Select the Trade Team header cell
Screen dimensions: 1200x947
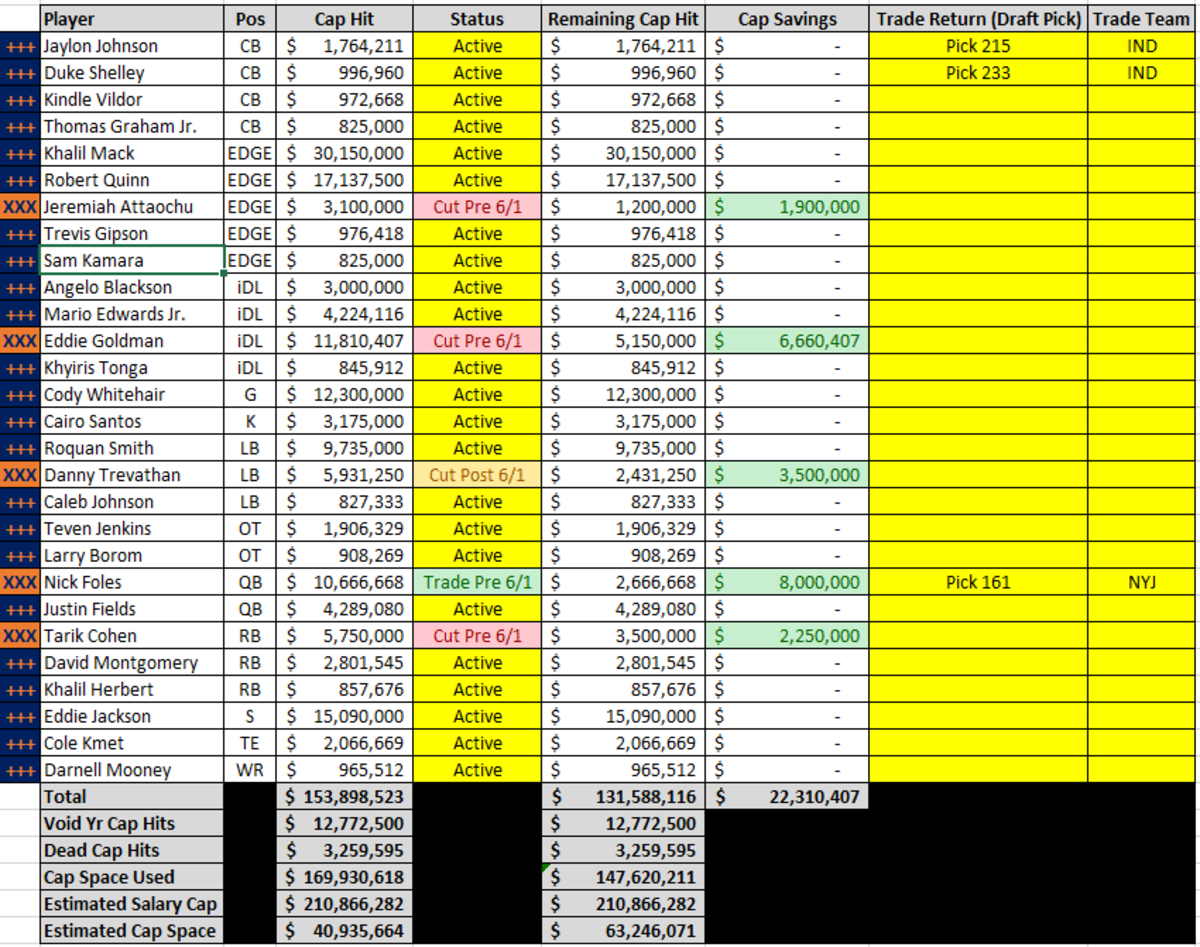[1141, 19]
